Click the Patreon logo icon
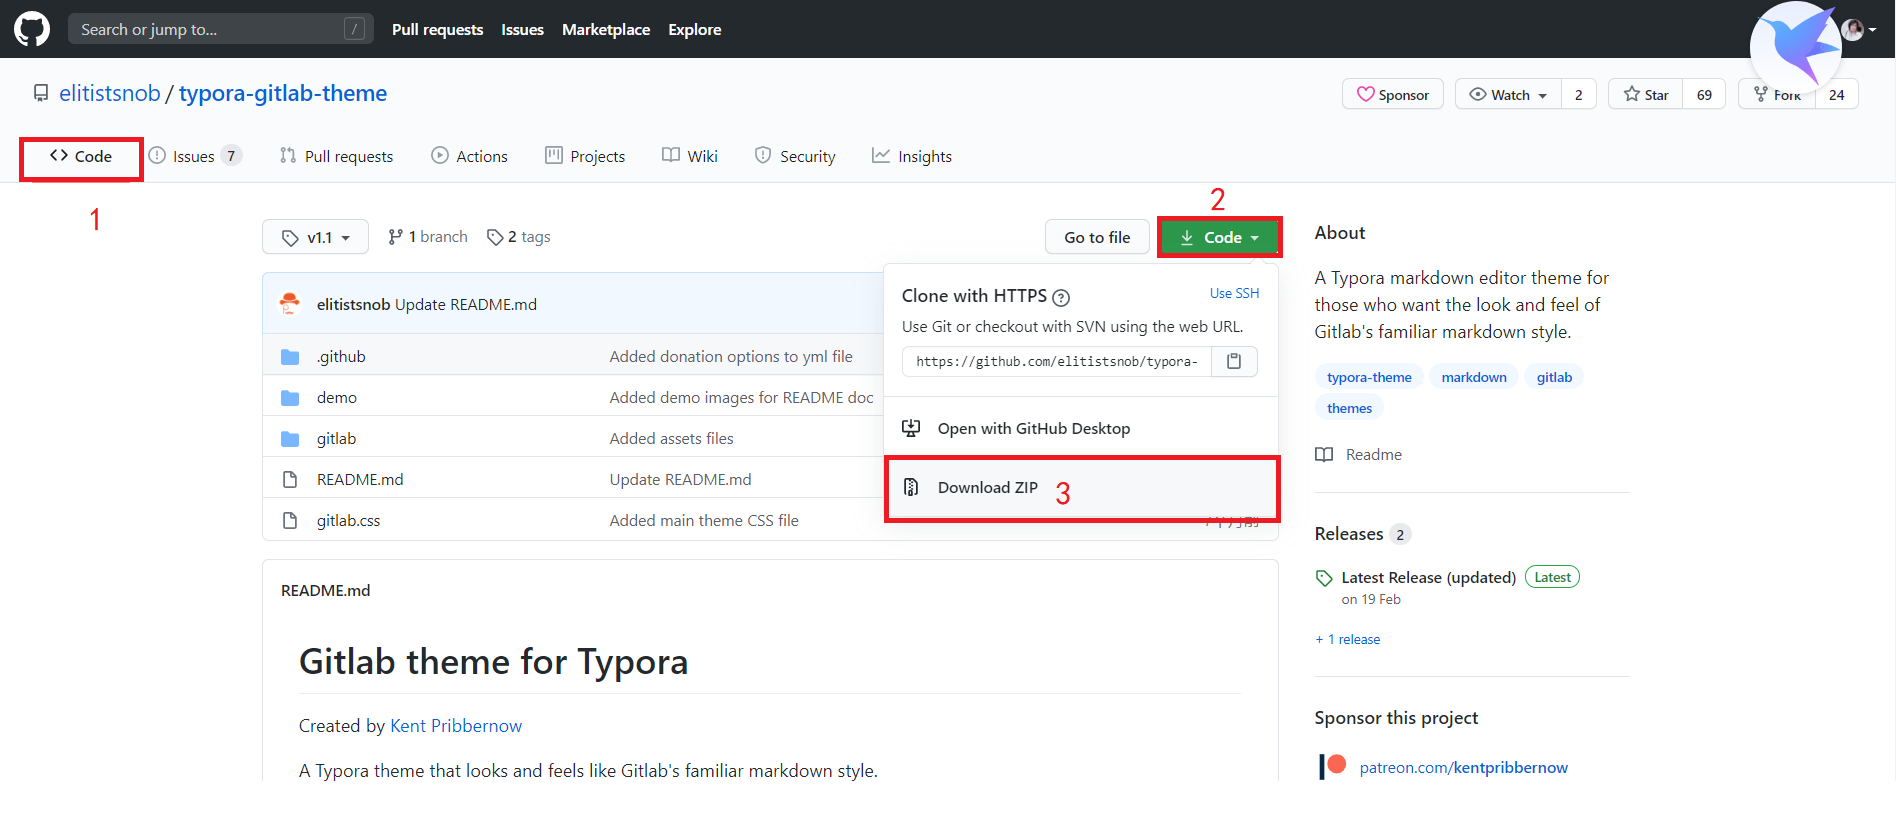This screenshot has width=1896, height=835. pyautogui.click(x=1333, y=766)
